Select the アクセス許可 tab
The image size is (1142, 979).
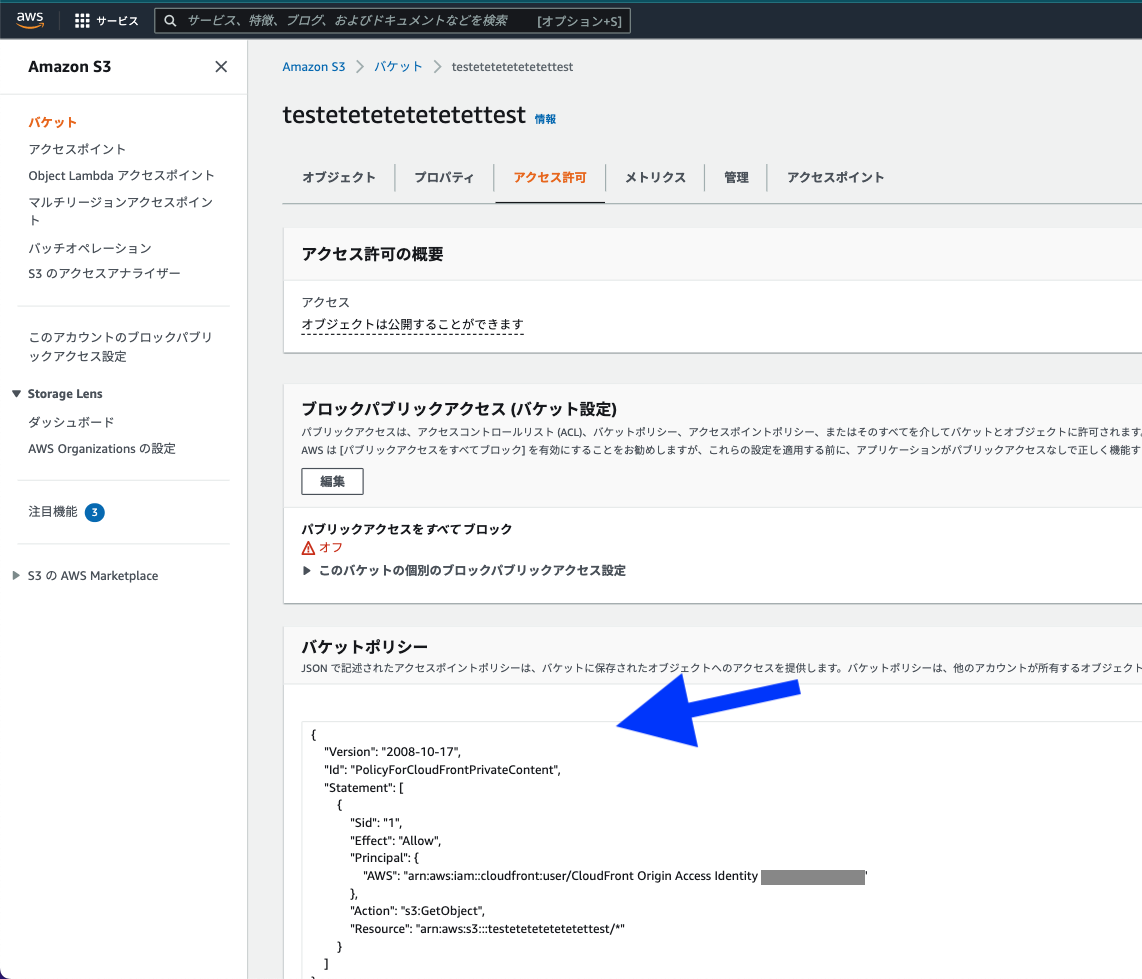pos(550,177)
